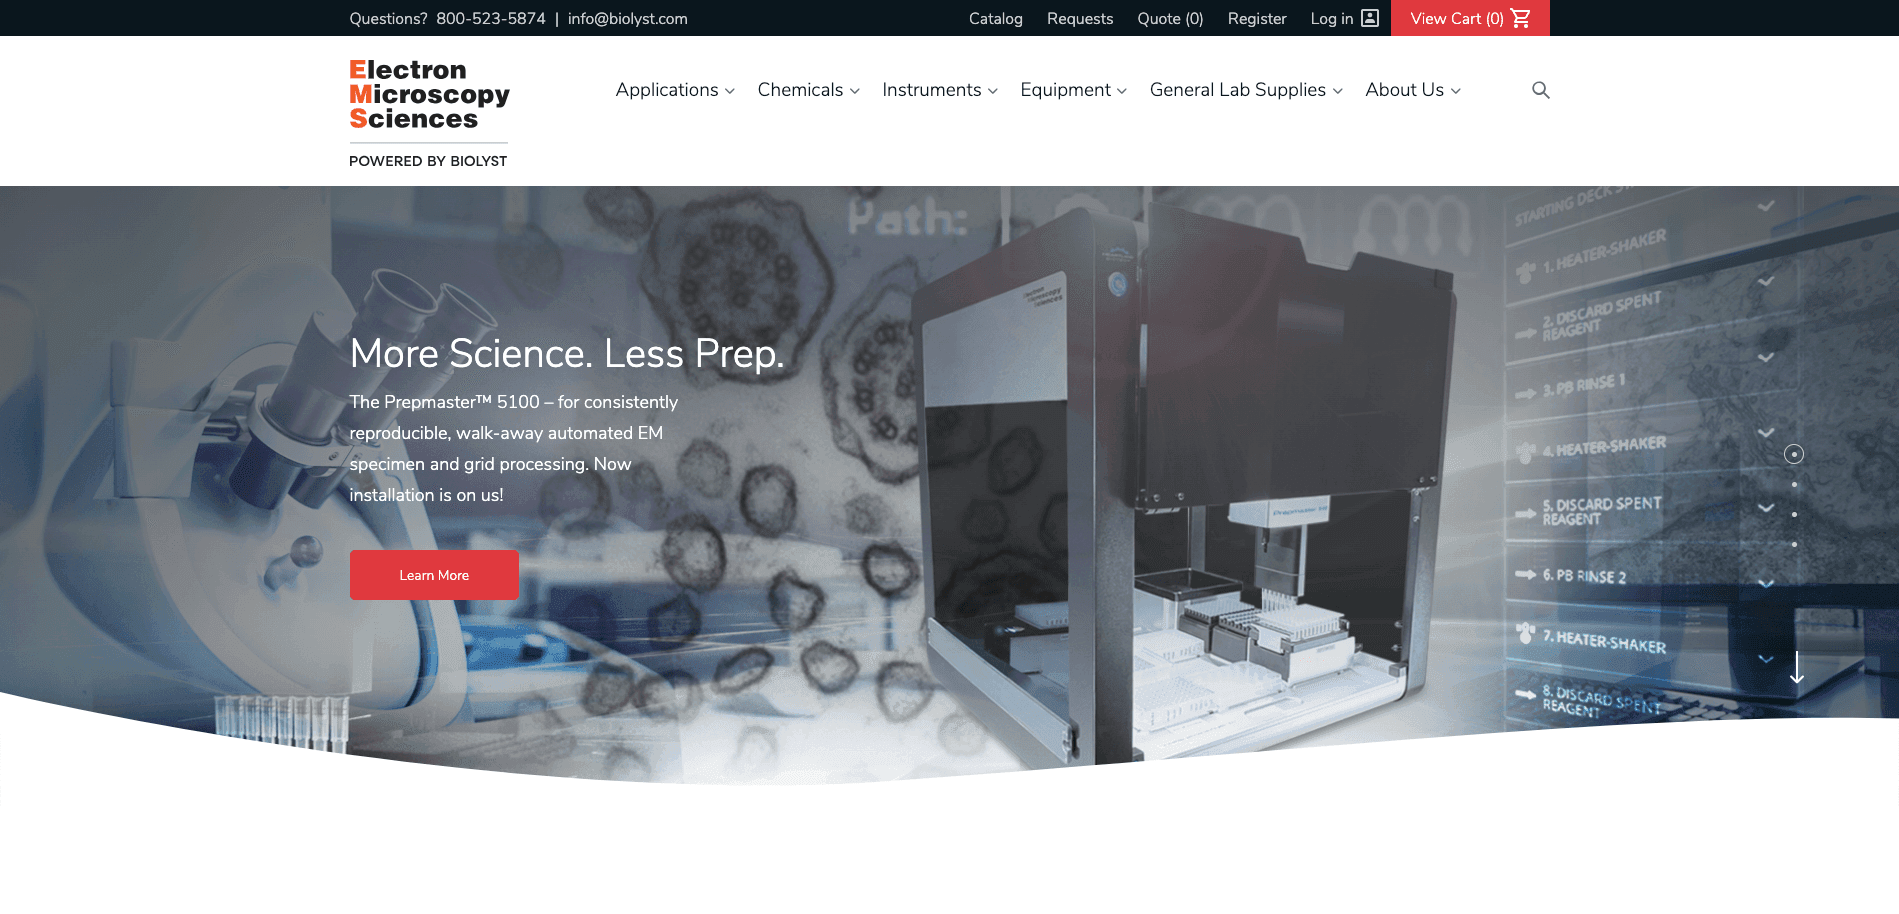The width and height of the screenshot is (1899, 914).
Task: Click the Learn More button
Action: coord(434,575)
